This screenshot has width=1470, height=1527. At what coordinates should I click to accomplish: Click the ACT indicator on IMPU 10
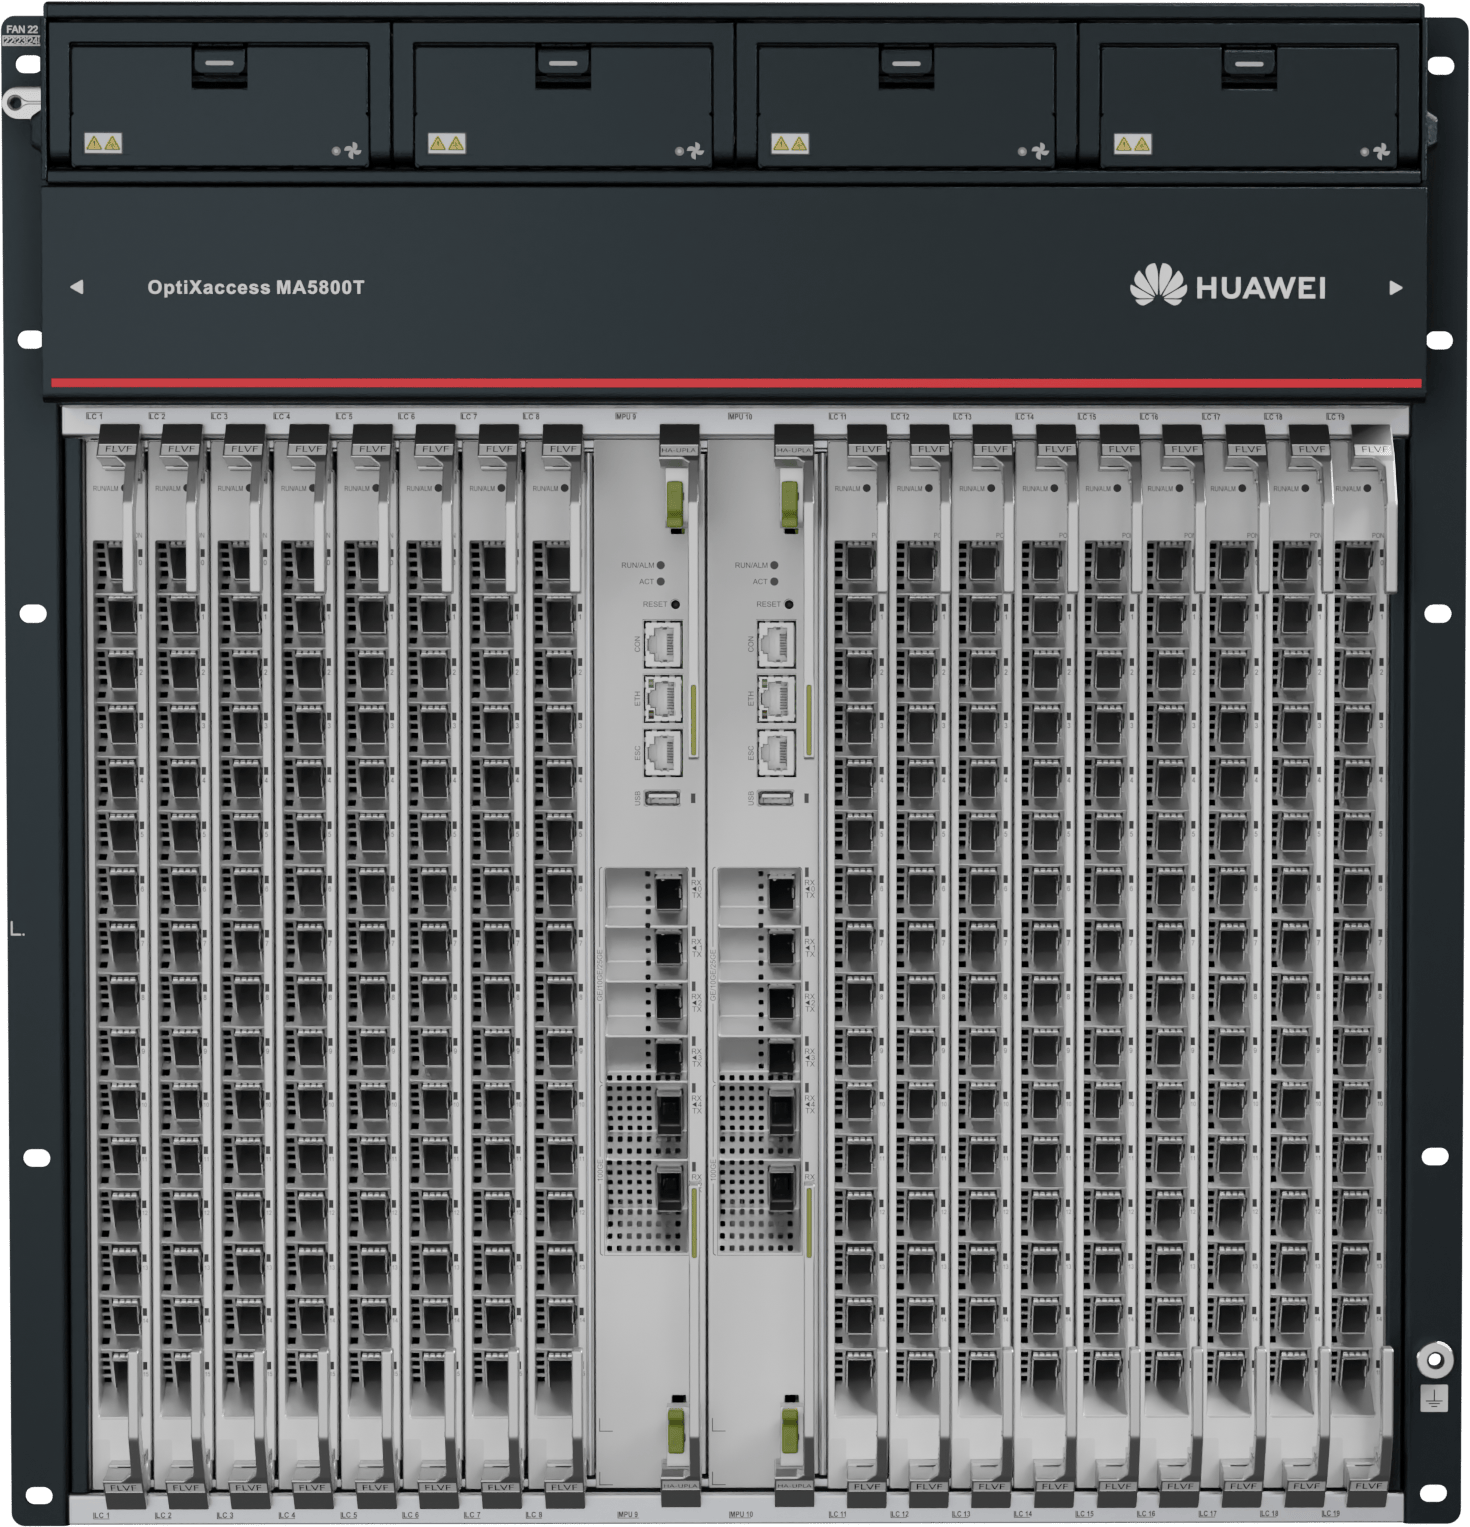coord(774,581)
